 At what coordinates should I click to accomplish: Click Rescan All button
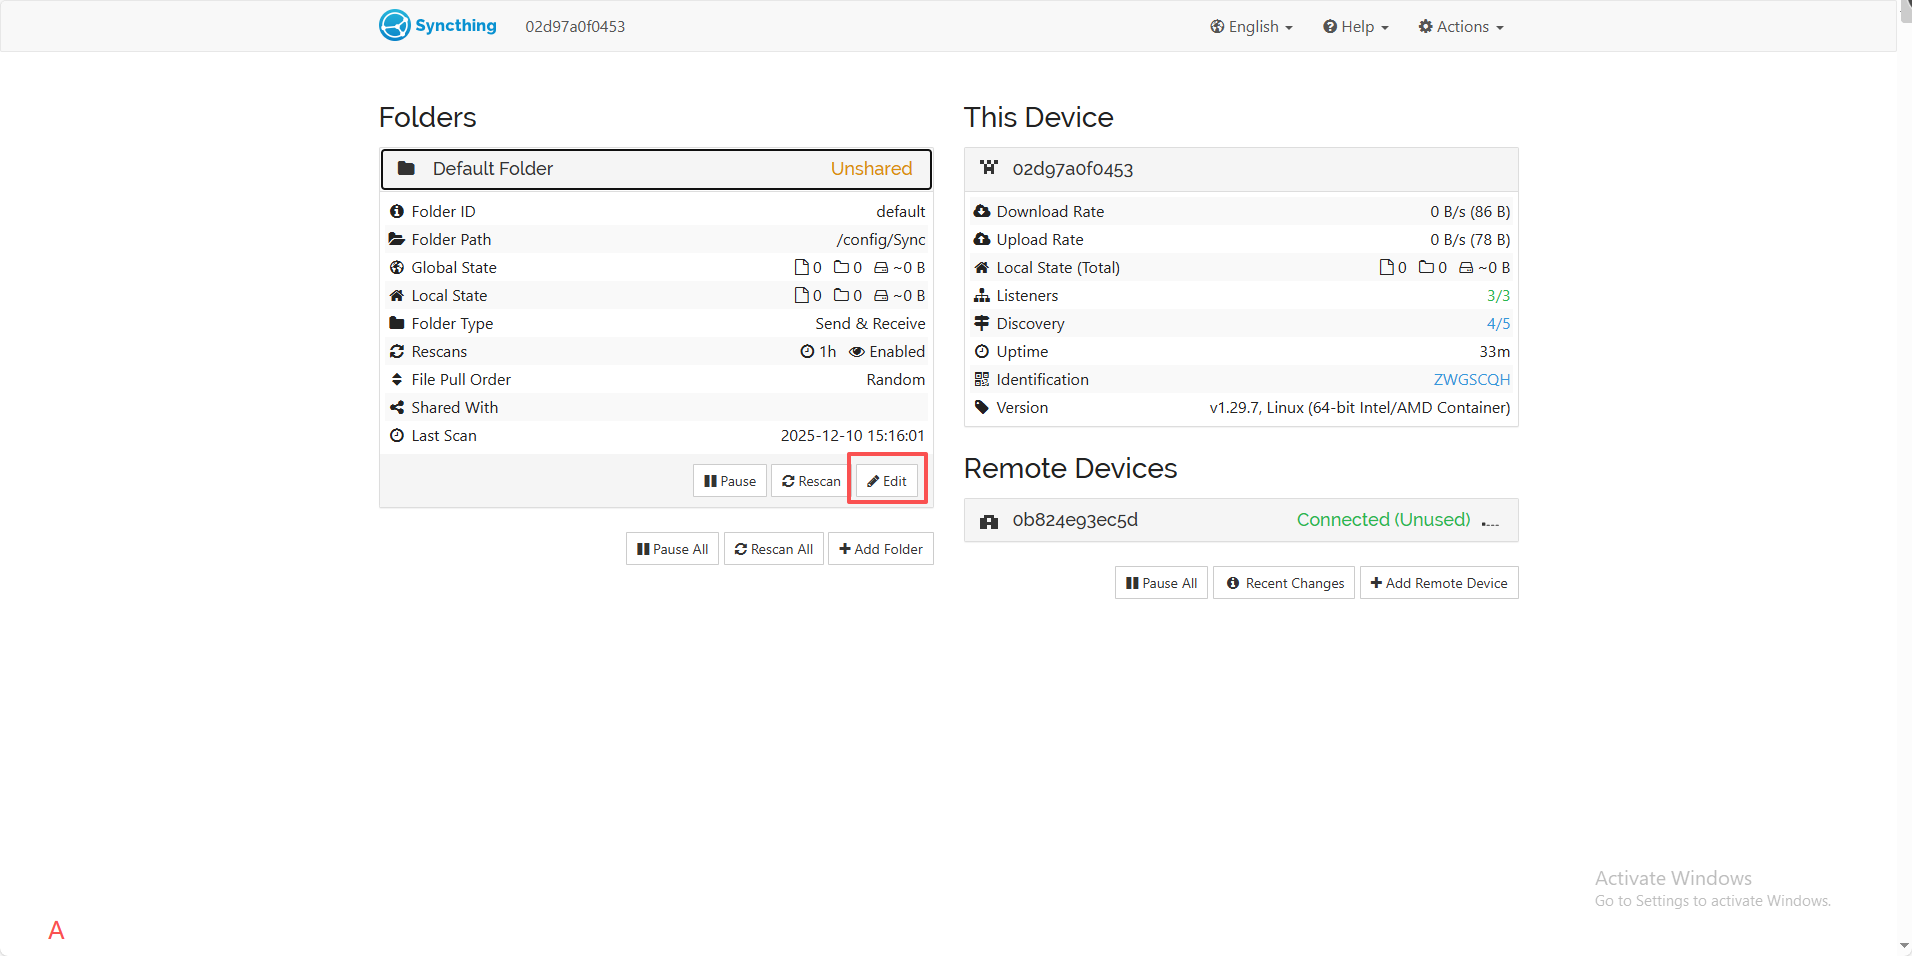click(774, 549)
